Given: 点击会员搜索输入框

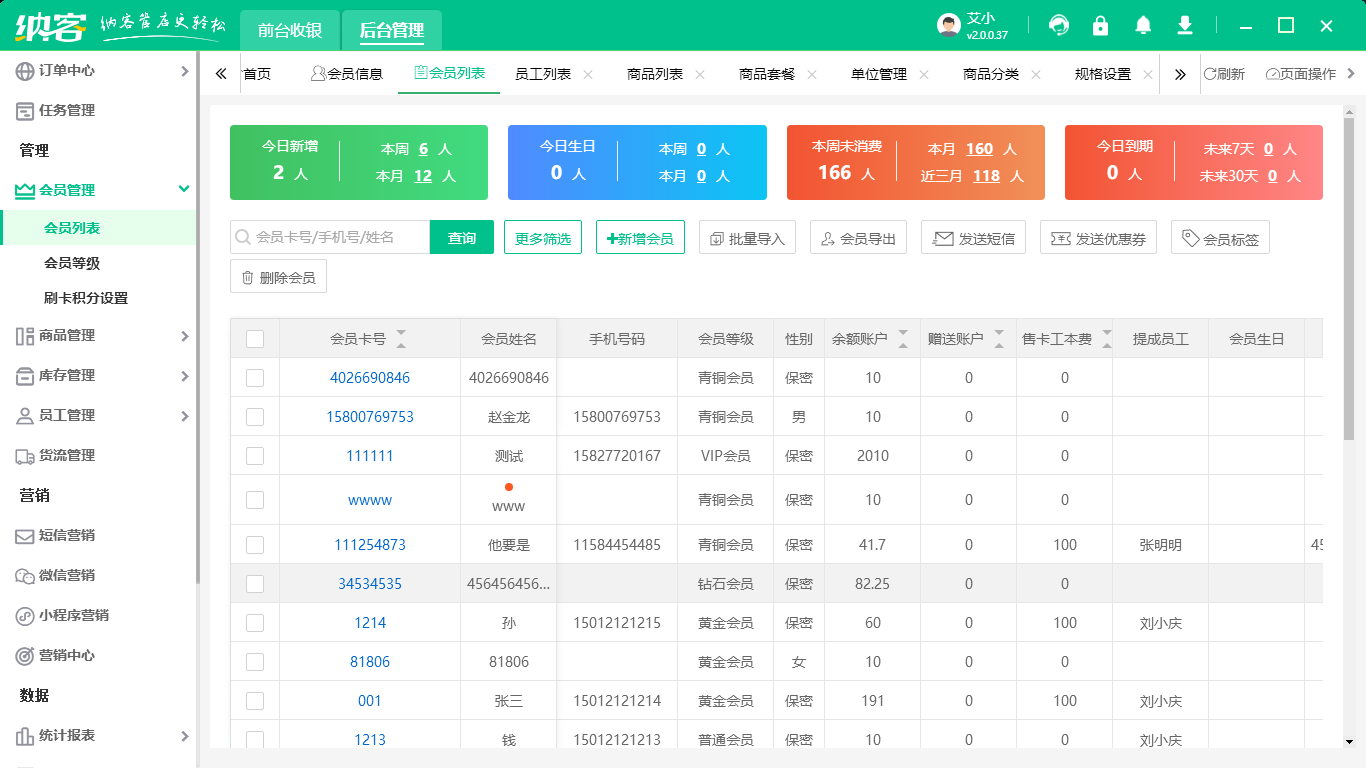Looking at the screenshot, I should point(330,237).
